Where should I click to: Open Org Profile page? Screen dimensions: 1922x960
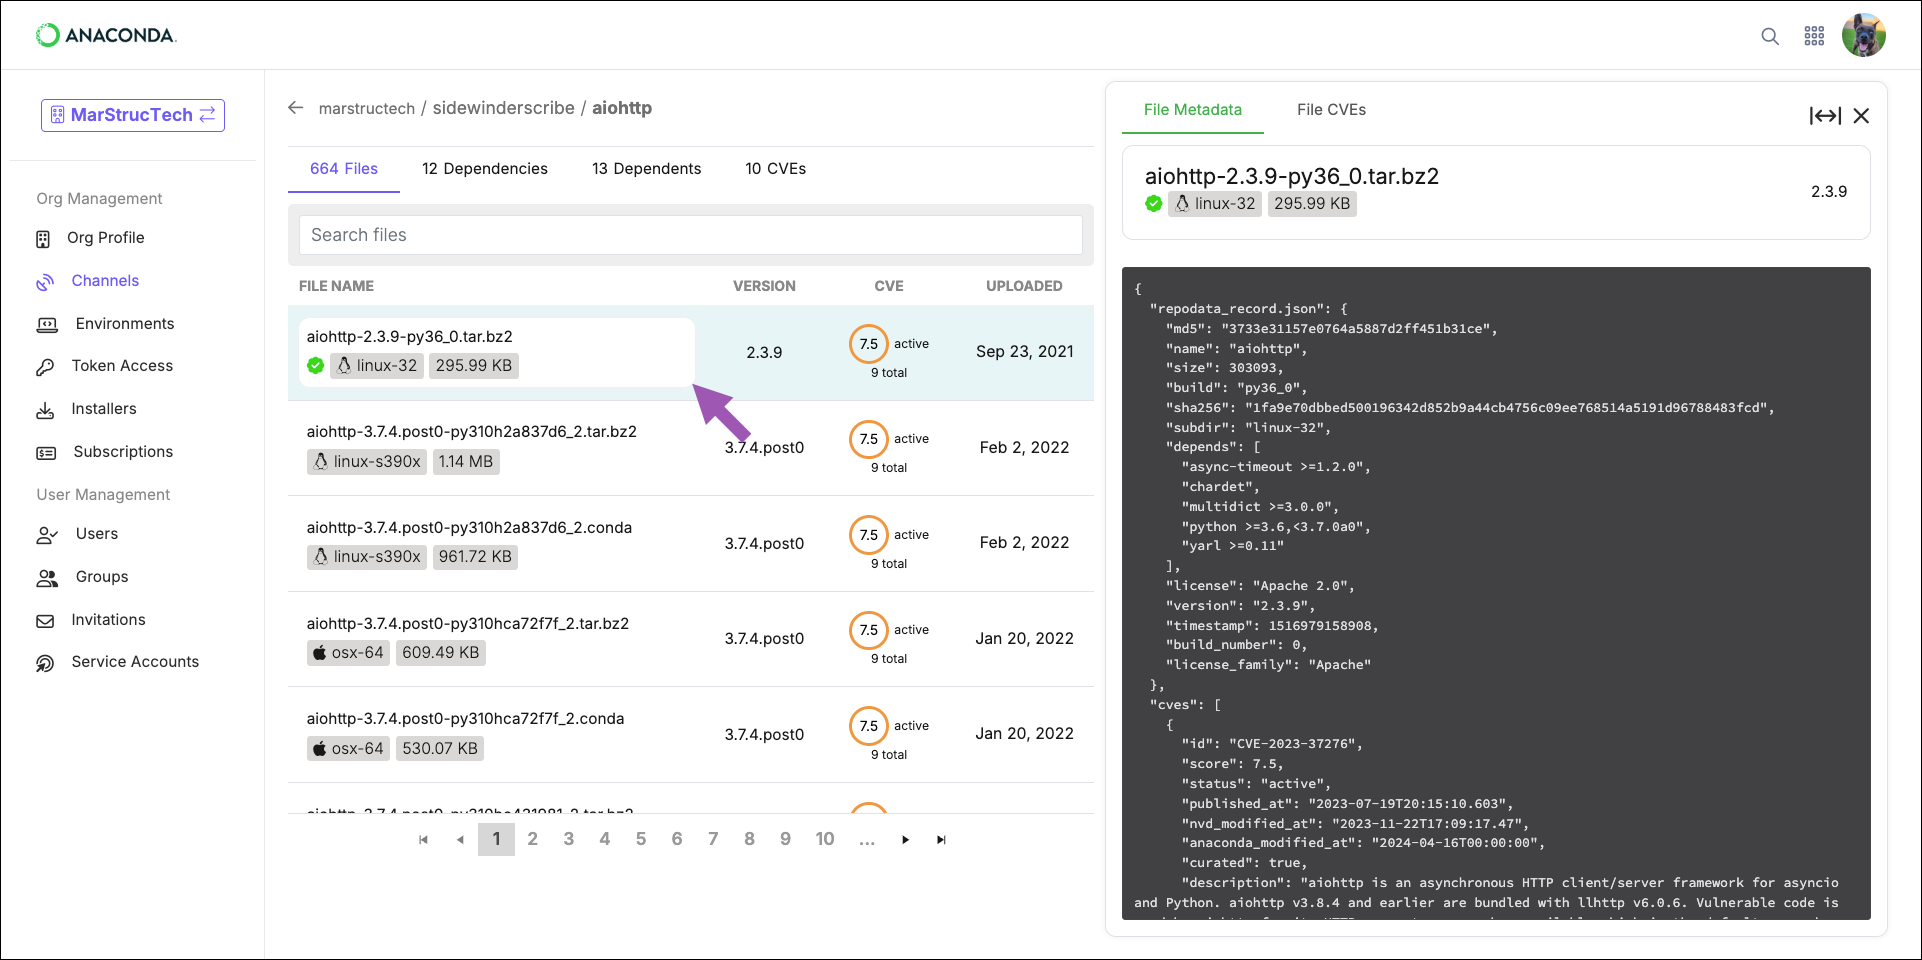[106, 238]
